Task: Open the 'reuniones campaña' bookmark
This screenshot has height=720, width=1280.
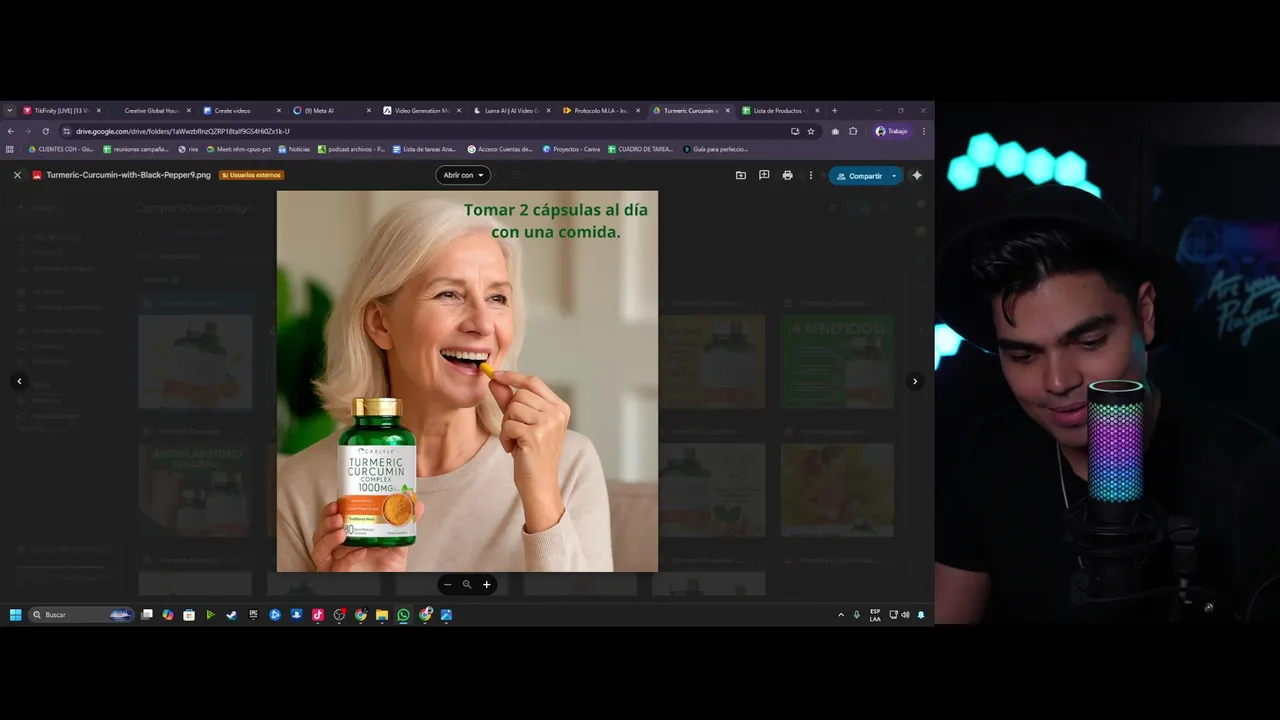Action: [x=136, y=149]
